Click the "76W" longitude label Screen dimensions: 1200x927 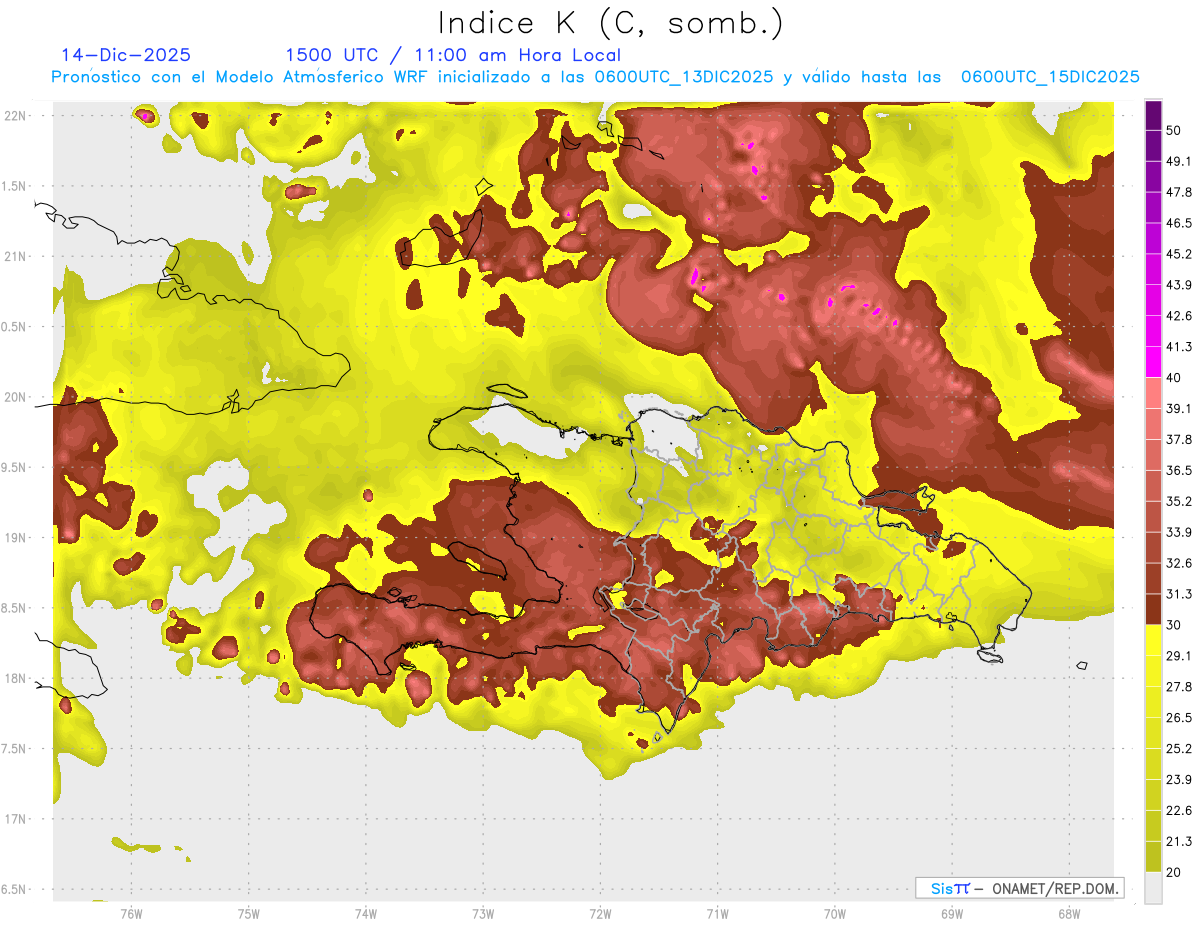(131, 914)
